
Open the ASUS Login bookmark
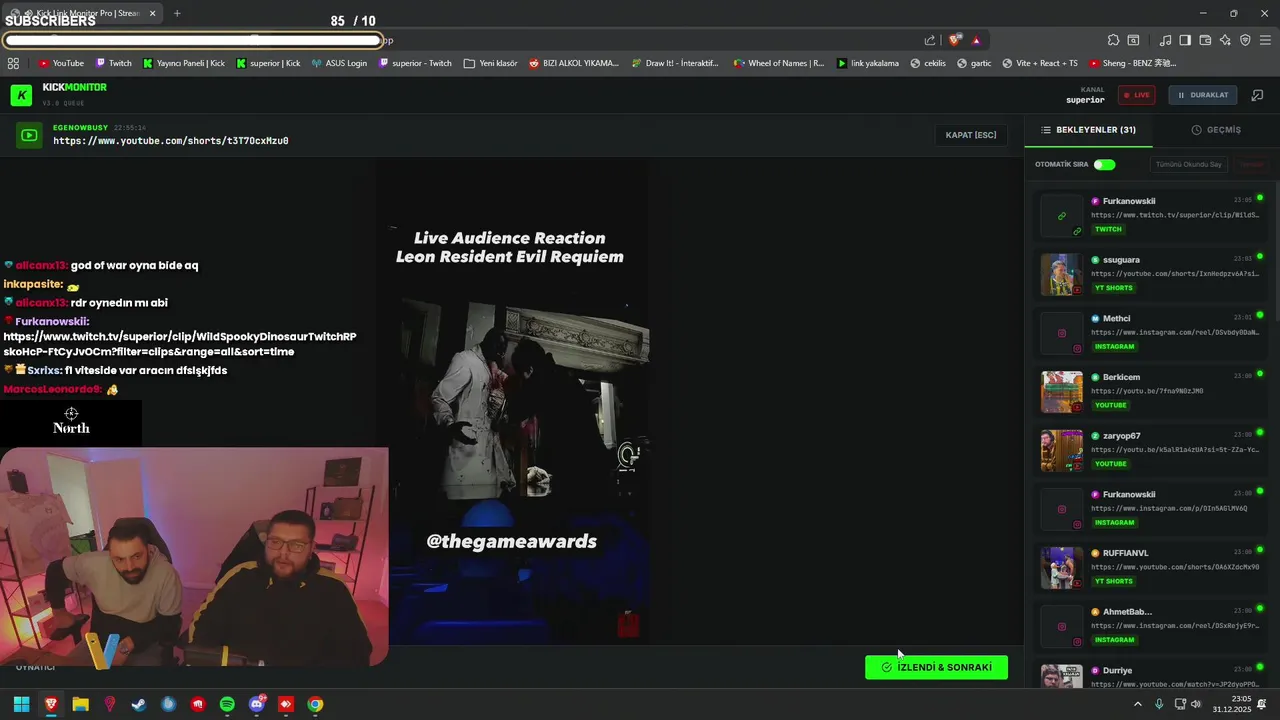coord(339,63)
